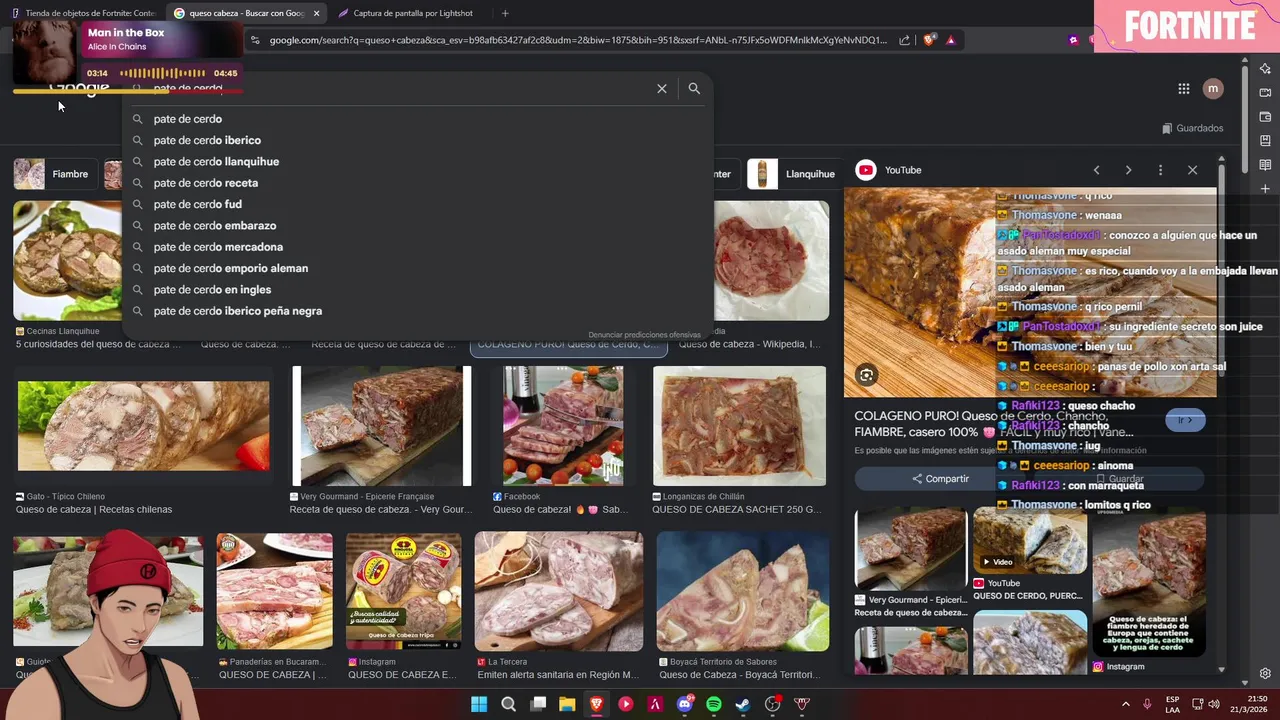Select suggestion 'pate de cerdo mercadona'
The height and width of the screenshot is (720, 1280).
pyautogui.click(x=418, y=247)
